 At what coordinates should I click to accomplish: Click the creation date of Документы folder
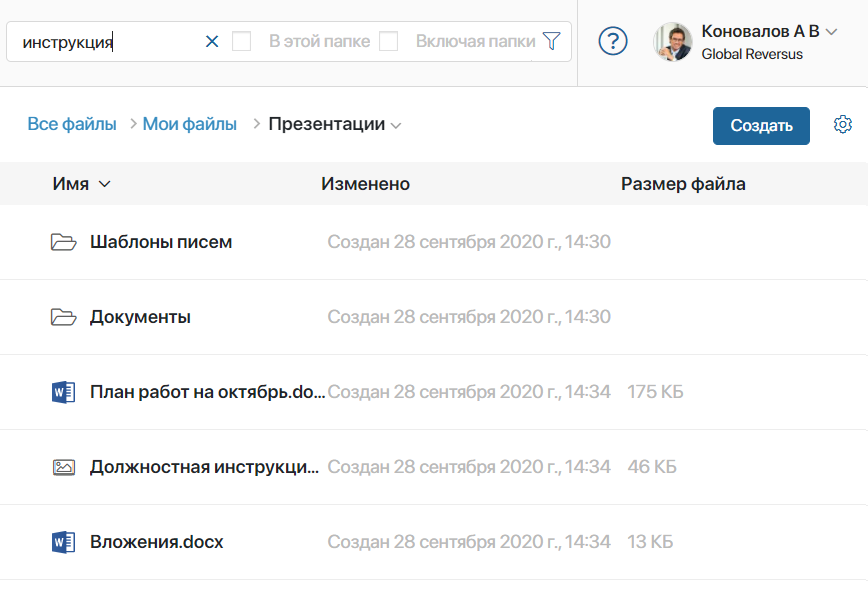tap(469, 317)
